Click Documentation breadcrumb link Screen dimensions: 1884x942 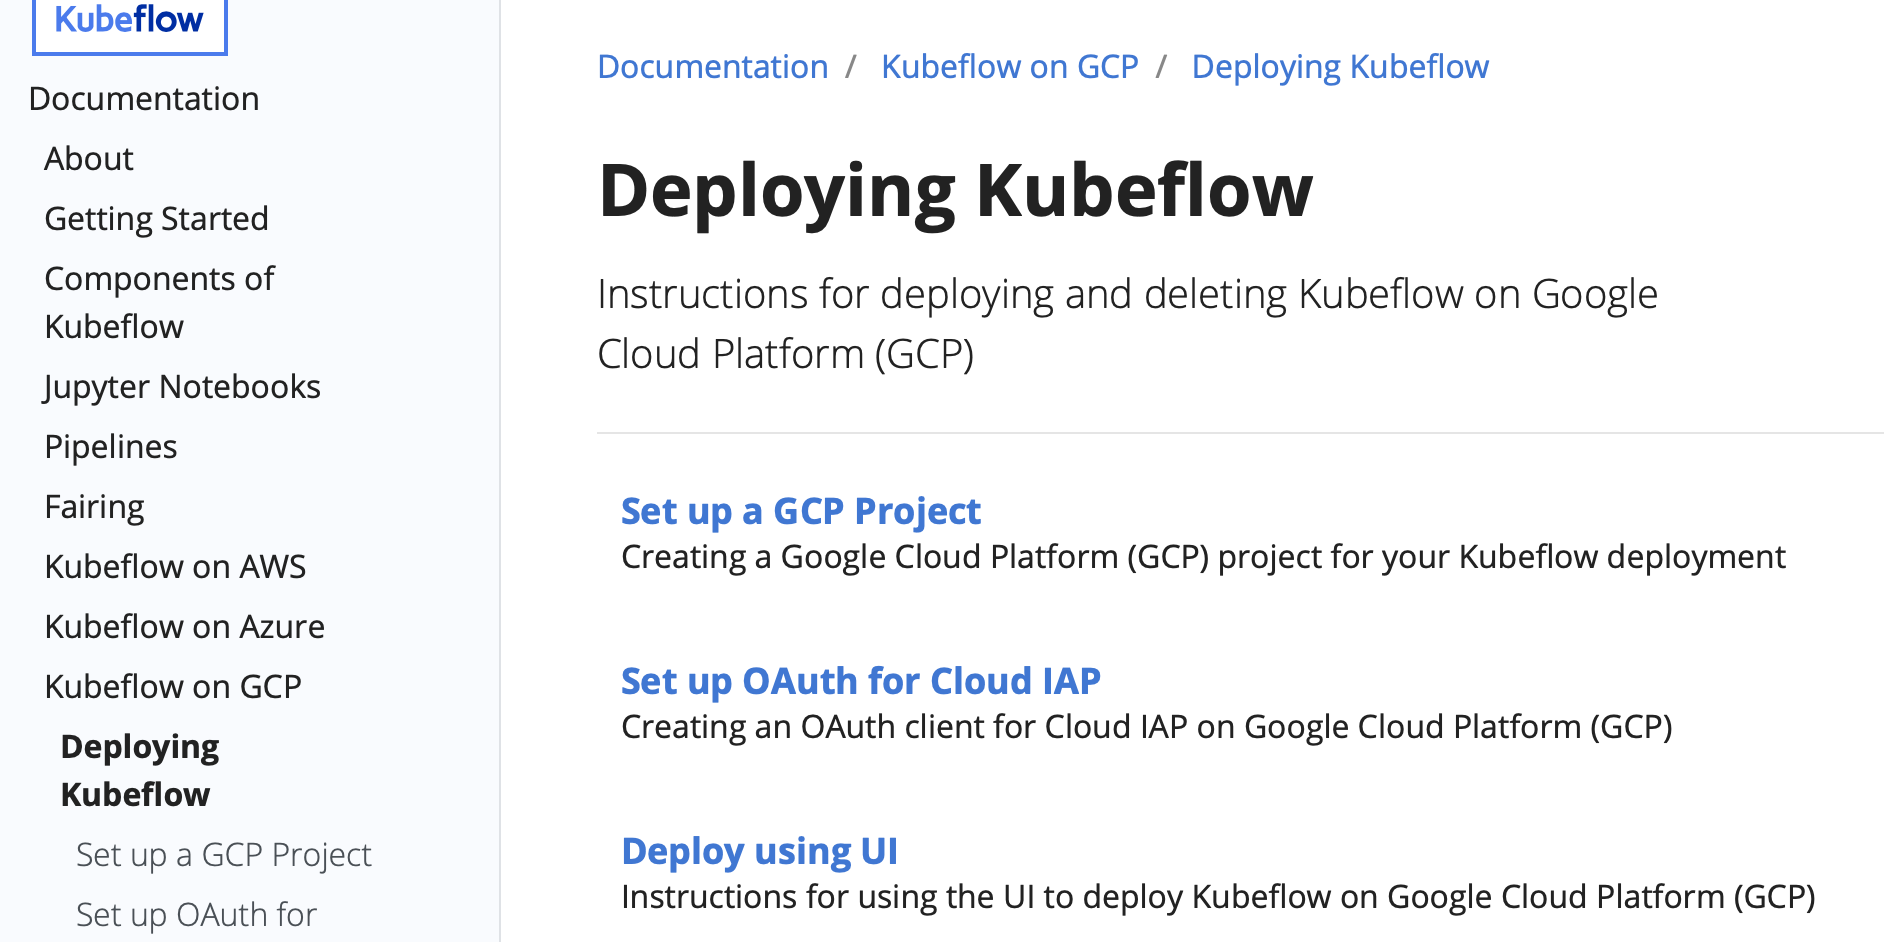(713, 67)
